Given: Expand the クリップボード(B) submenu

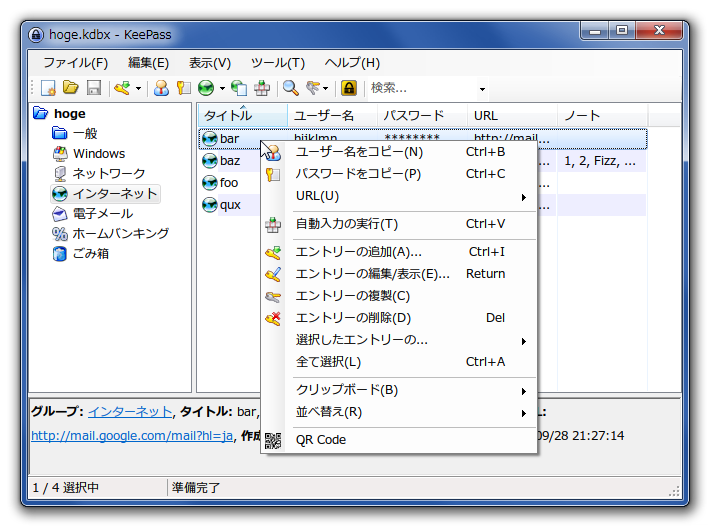Looking at the screenshot, I should point(399,390).
